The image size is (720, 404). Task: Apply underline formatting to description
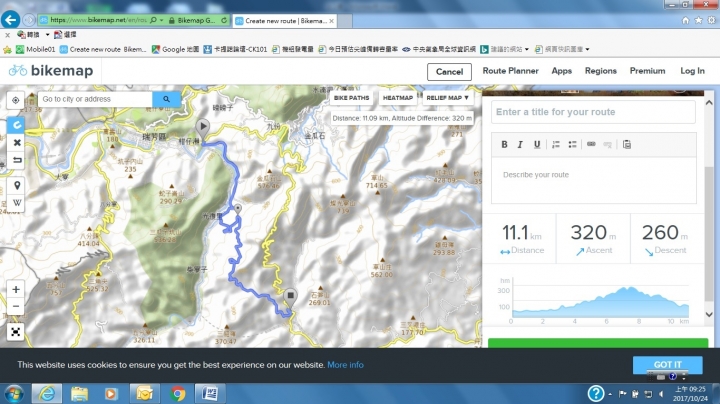tap(536, 145)
